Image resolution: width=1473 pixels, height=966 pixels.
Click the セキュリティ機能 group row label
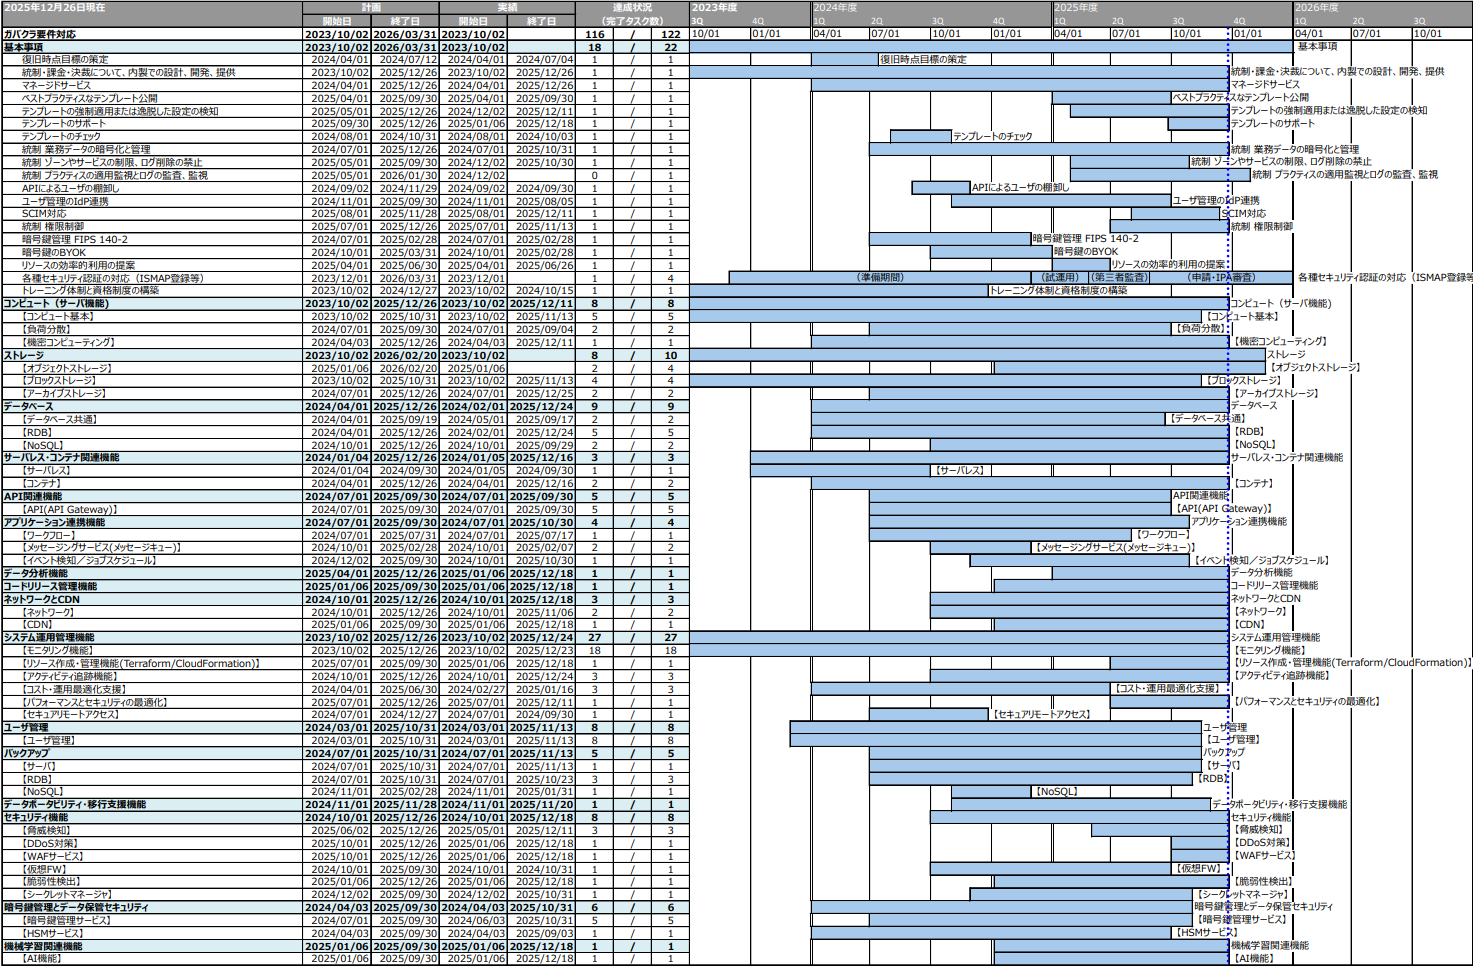(36, 817)
